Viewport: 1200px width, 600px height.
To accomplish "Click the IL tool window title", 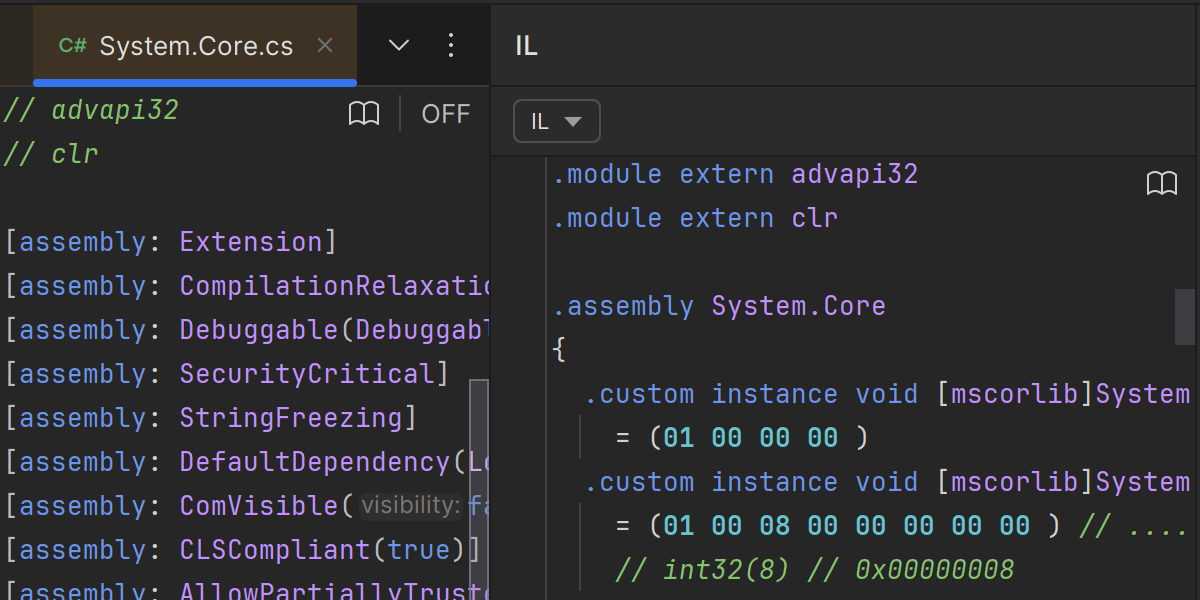I will point(526,46).
